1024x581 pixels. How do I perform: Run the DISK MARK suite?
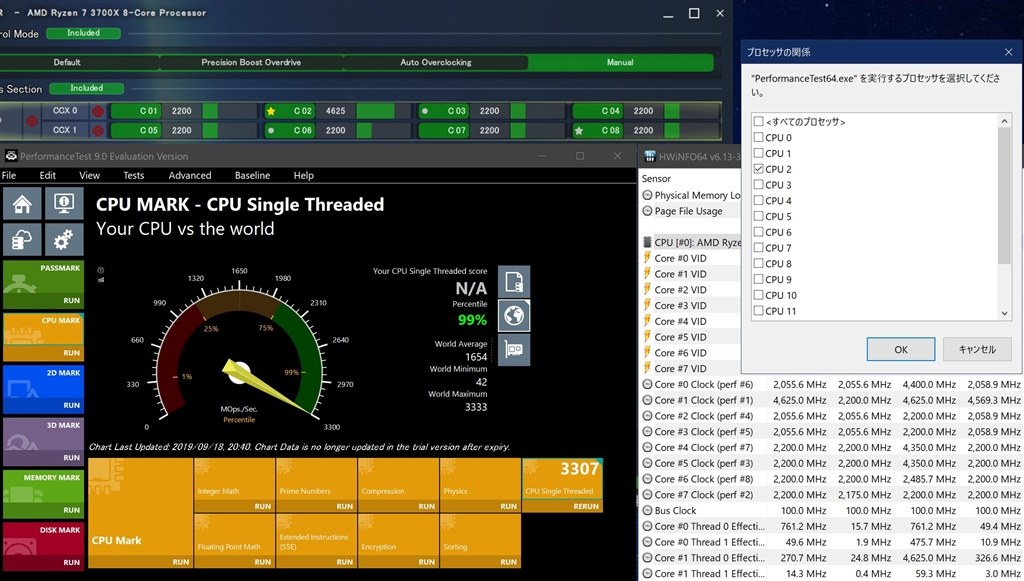pyautogui.click(x=72, y=562)
